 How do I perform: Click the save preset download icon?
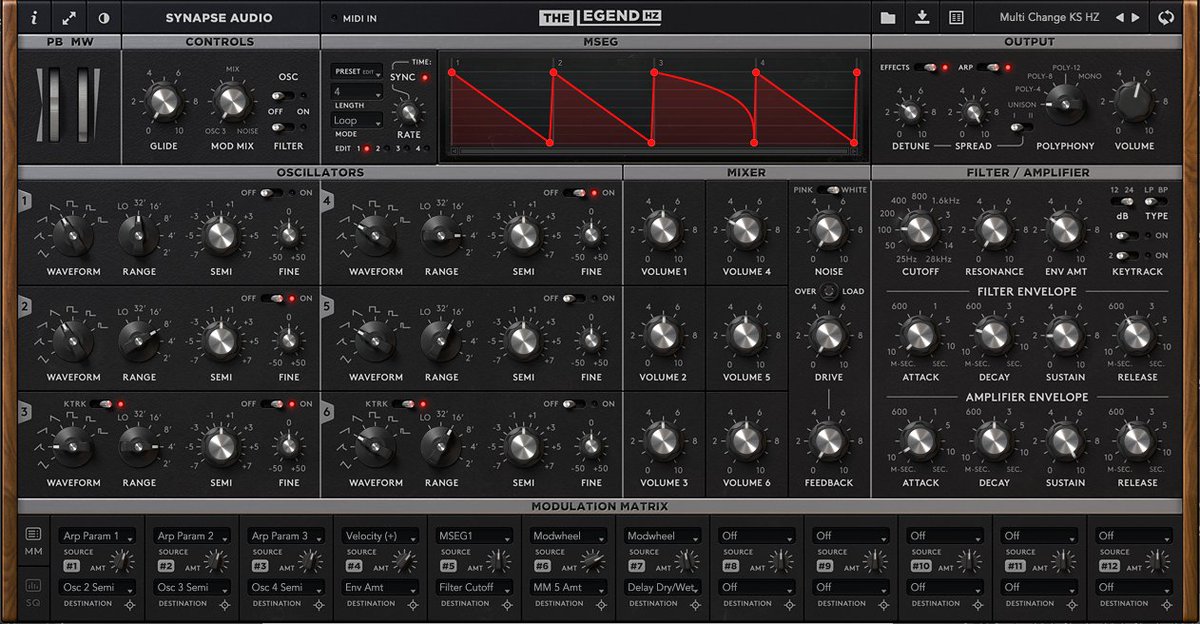click(x=922, y=17)
